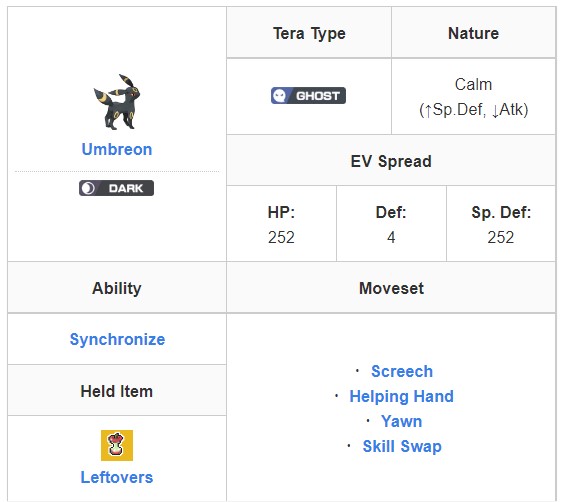Click the EV Spread header
This screenshot has height=502, width=561.
pos(391,161)
